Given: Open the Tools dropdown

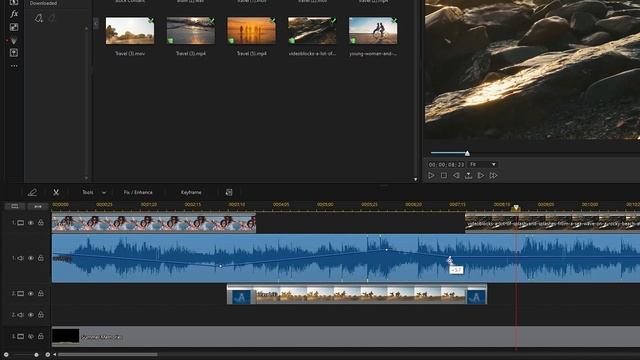Looking at the screenshot, I should tap(94, 192).
